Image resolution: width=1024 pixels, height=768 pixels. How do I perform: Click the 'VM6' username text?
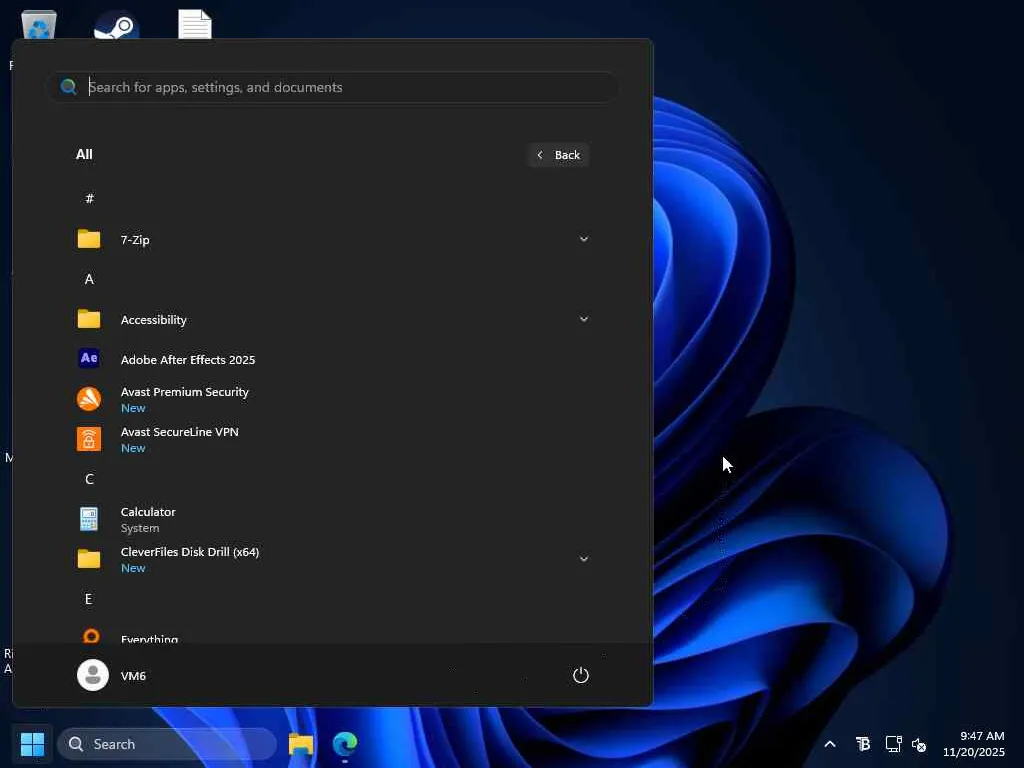coord(133,676)
